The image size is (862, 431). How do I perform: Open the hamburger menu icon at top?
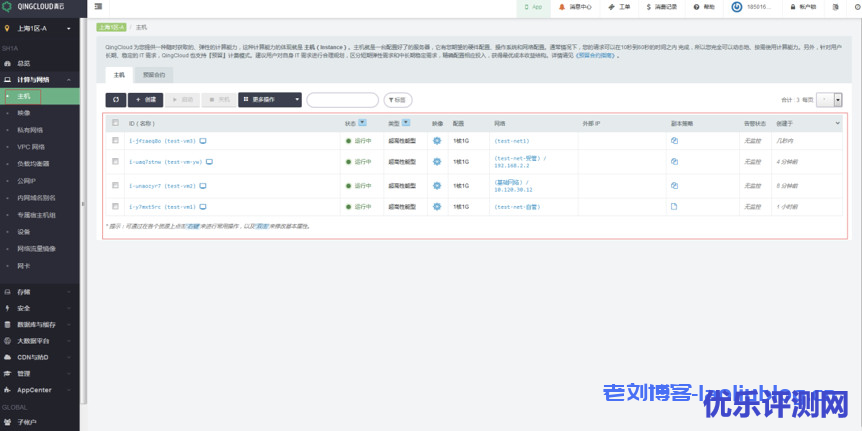98,7
